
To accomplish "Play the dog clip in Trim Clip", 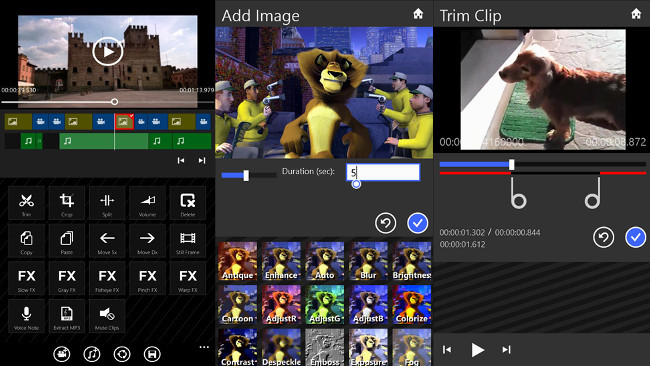I will [477, 350].
